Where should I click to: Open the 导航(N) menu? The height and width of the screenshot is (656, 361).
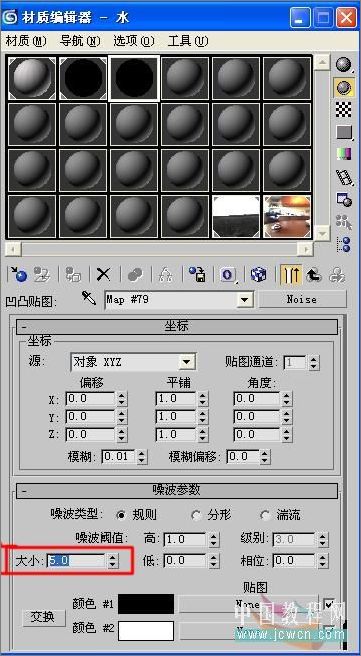[x=80, y=41]
